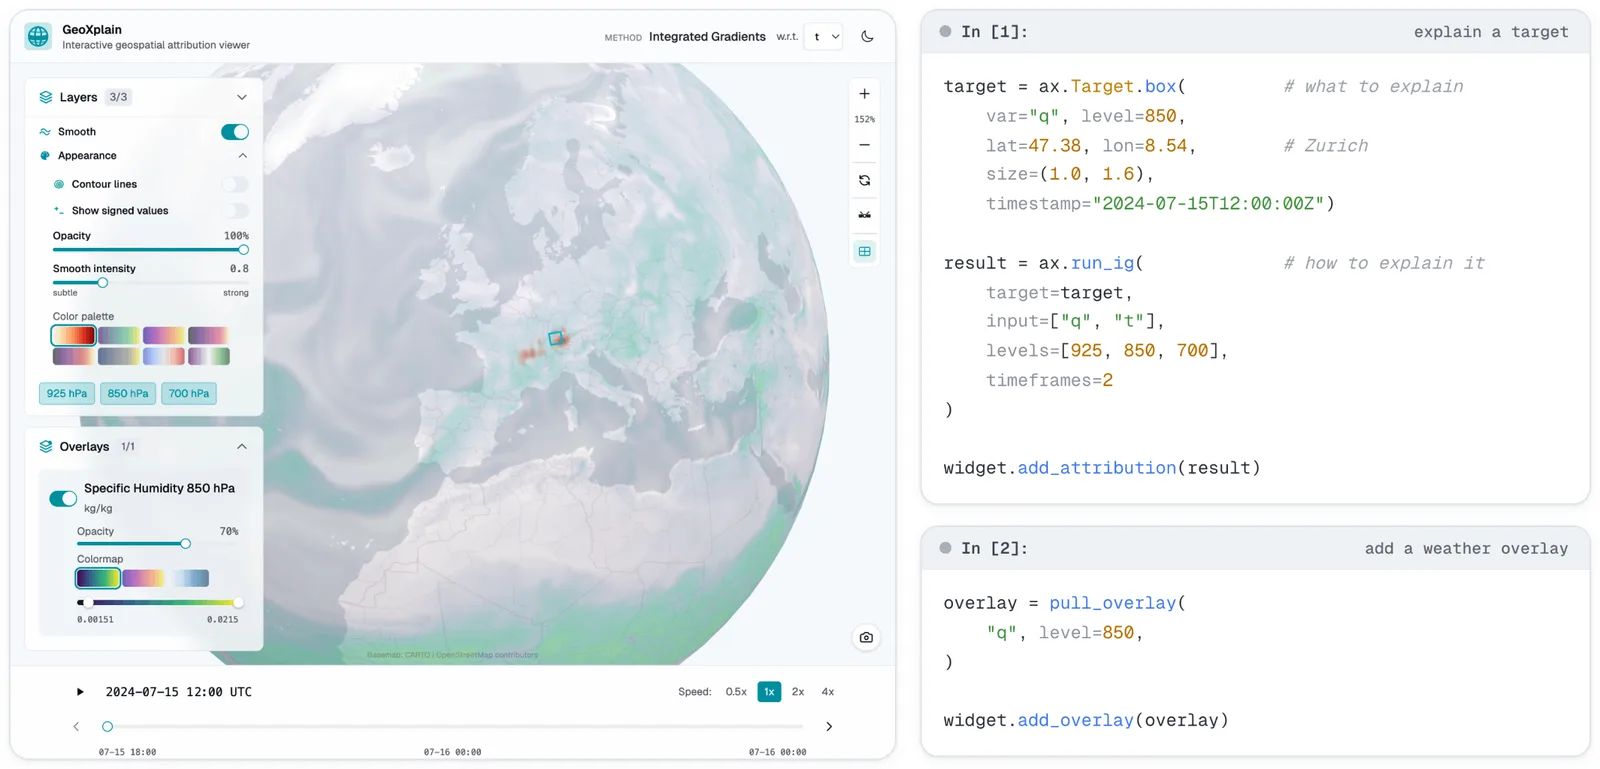Click the Appearance palette icon
This screenshot has height=769, width=1600.
(x=45, y=156)
